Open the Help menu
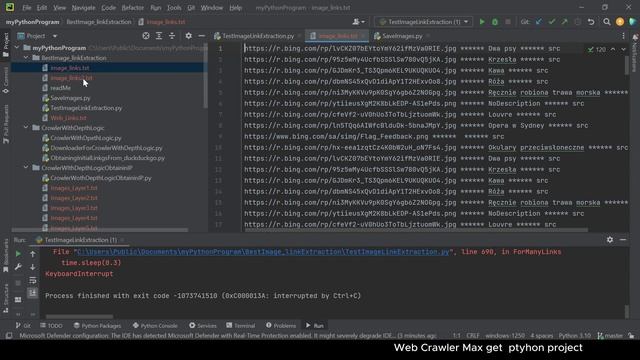Viewport: 640px width, 360px height. (235, 8)
